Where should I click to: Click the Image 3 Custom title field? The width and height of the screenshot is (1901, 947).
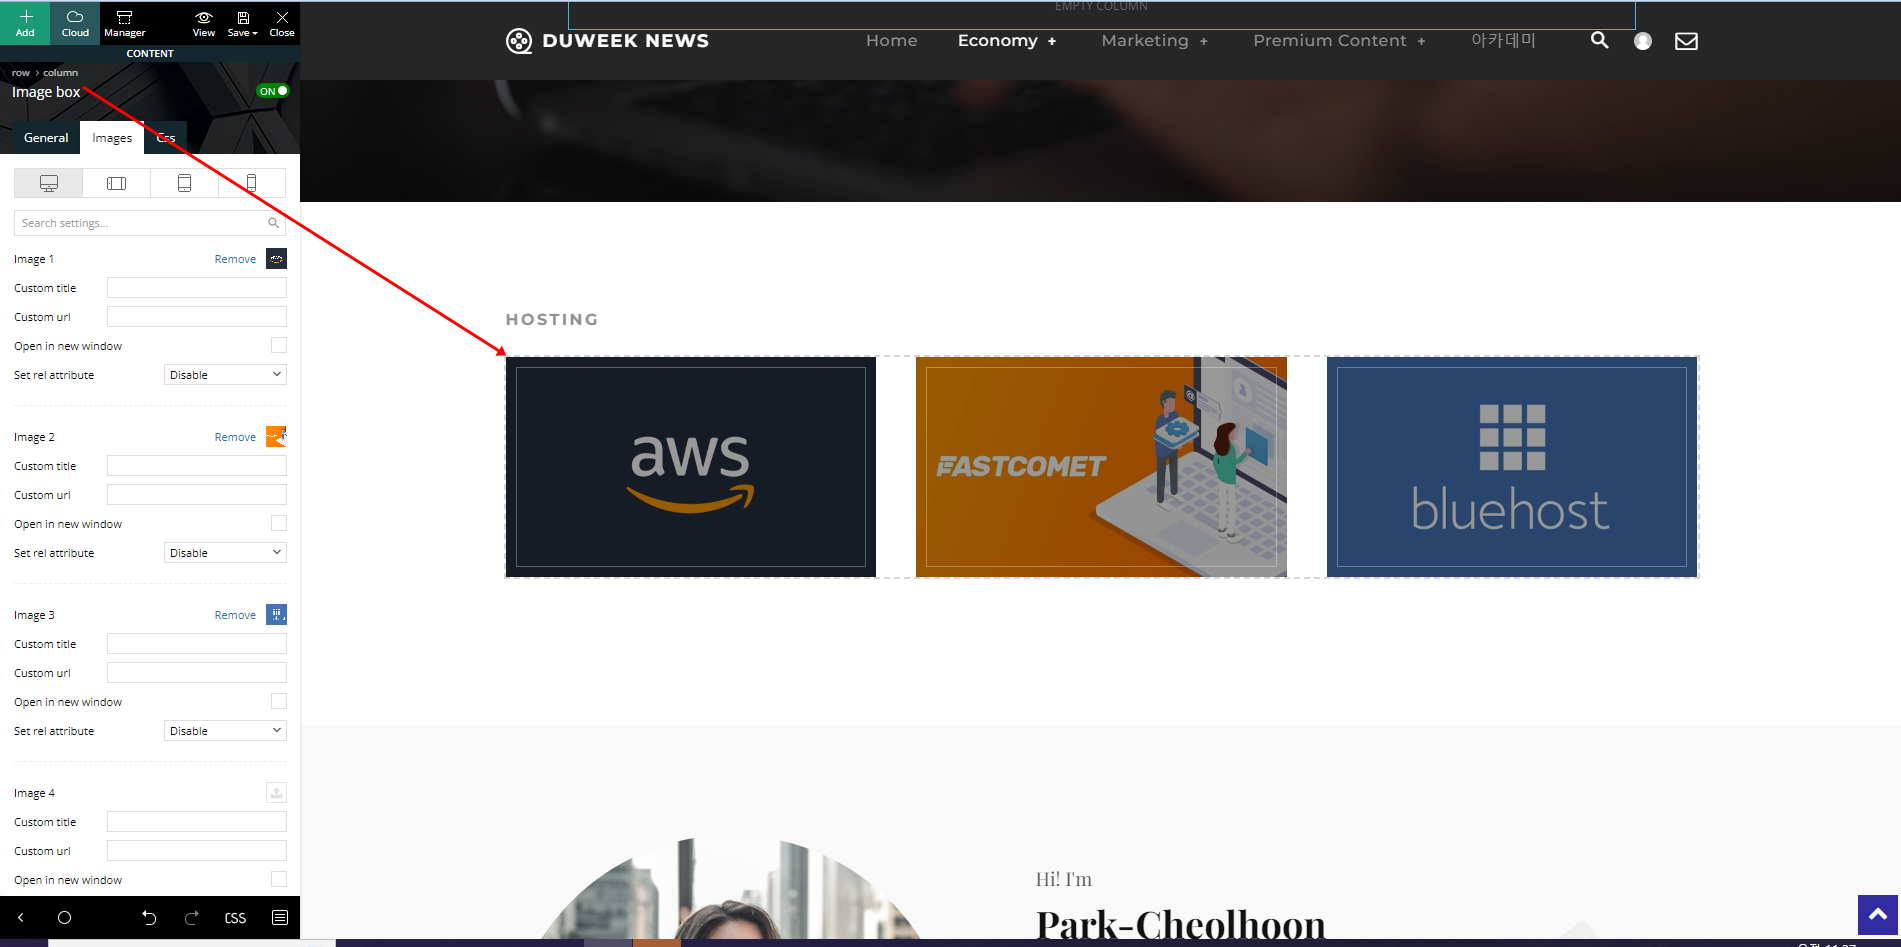click(x=197, y=644)
